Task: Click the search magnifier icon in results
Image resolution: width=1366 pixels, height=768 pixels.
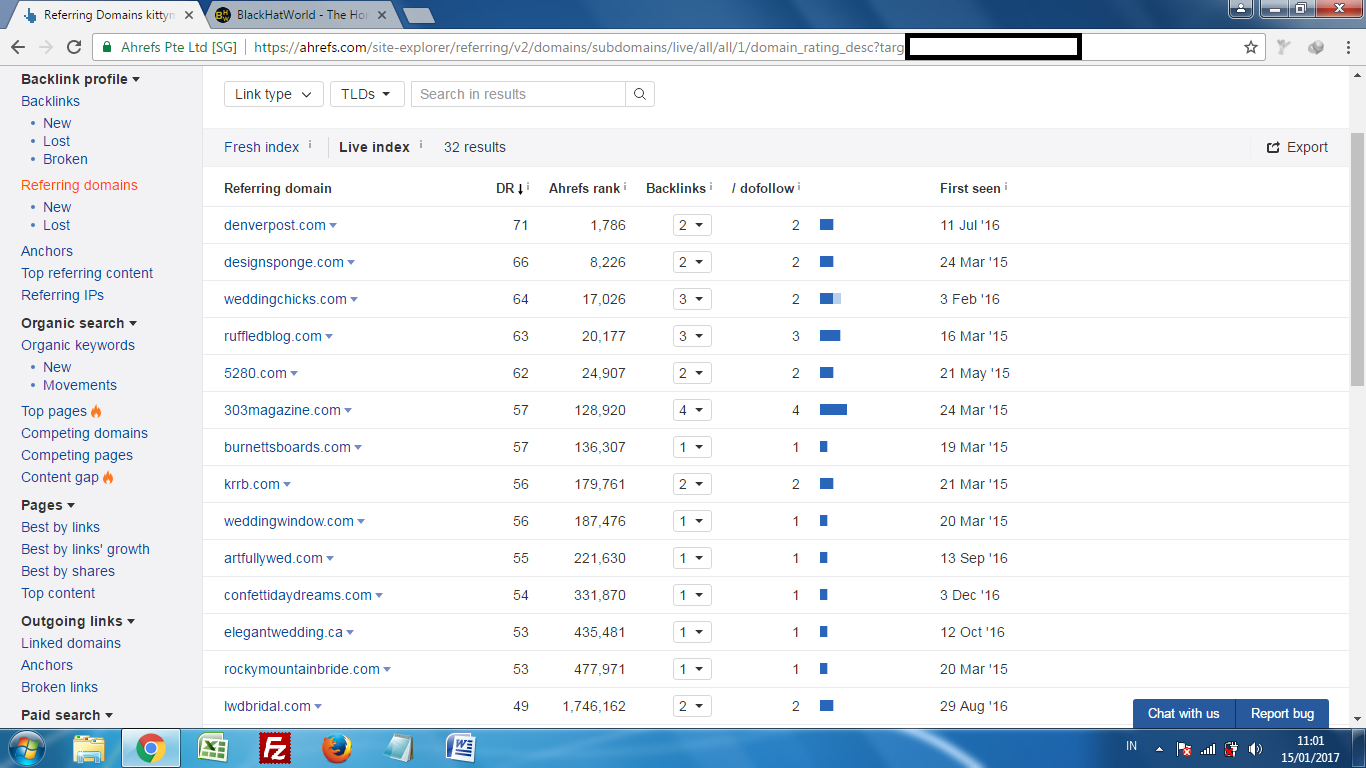Action: tap(640, 94)
